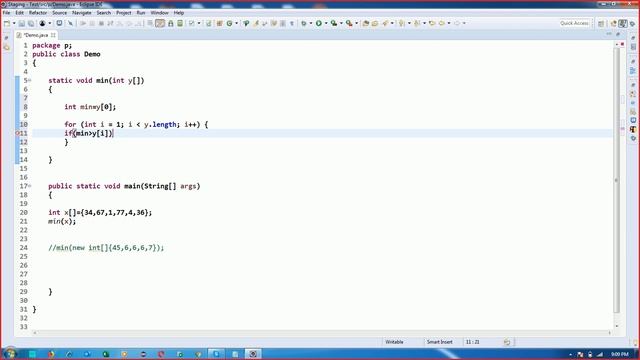640x360 pixels.
Task: Open the Back history dropdown arrow
Action: (449, 24)
